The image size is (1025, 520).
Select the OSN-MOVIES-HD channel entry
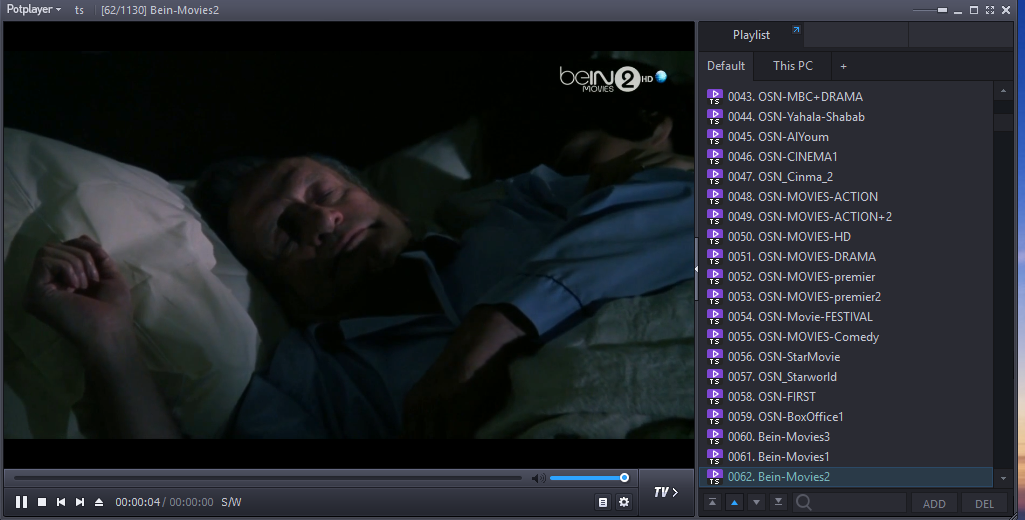pyautogui.click(x=804, y=237)
